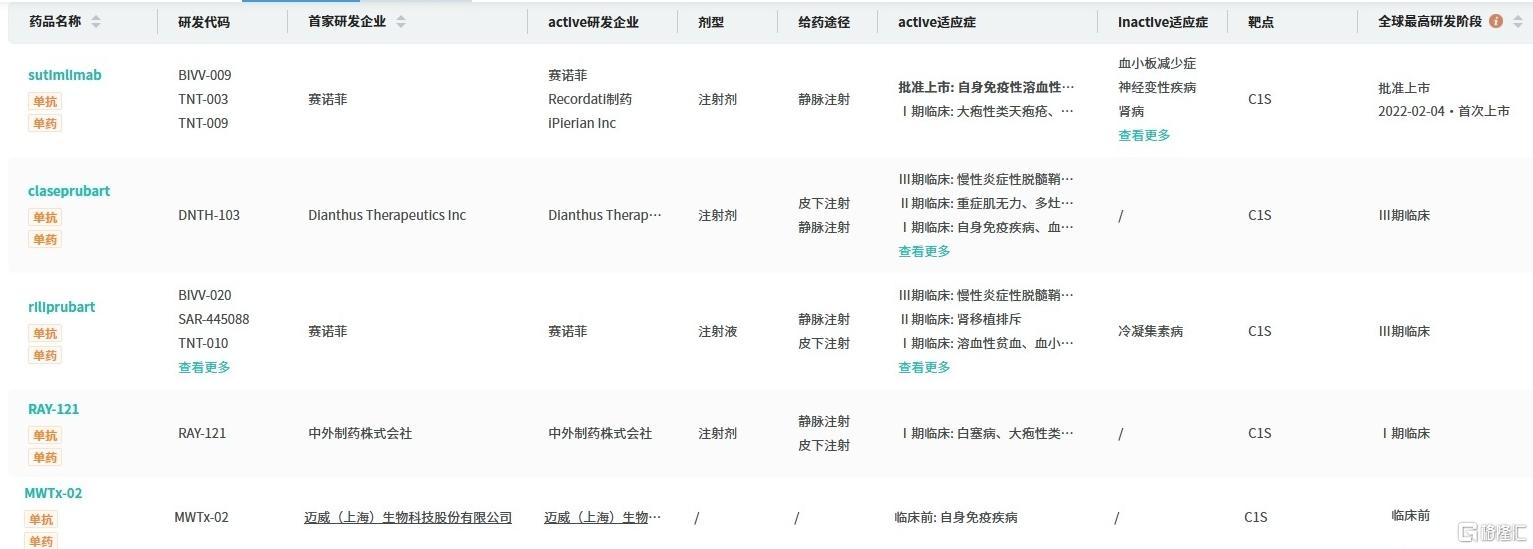Expand 查看更多 under claseprubart active适应症
This screenshot has width=1533, height=549.
point(924,251)
